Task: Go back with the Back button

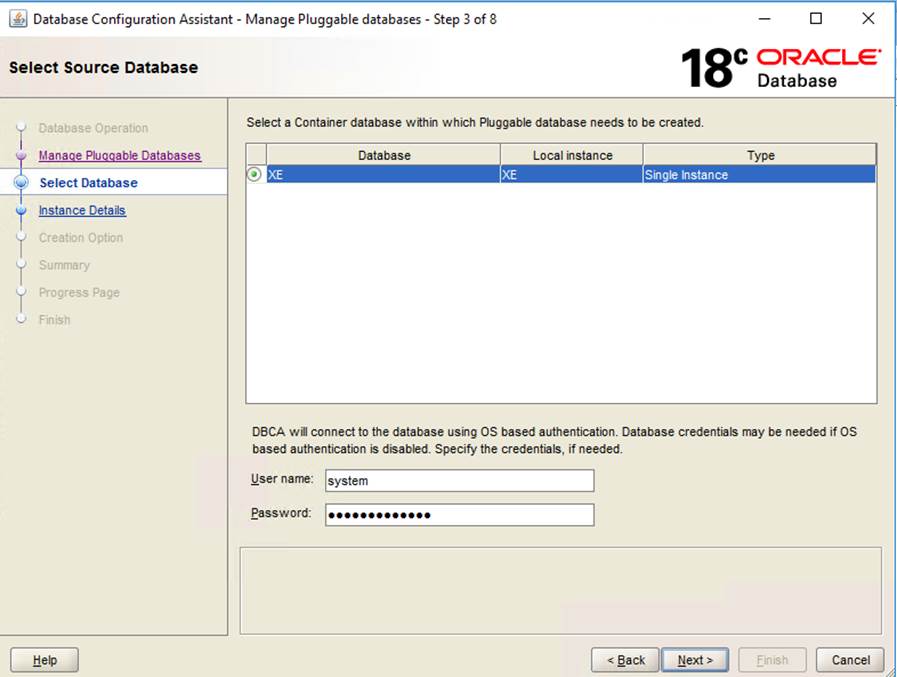Action: (625, 660)
